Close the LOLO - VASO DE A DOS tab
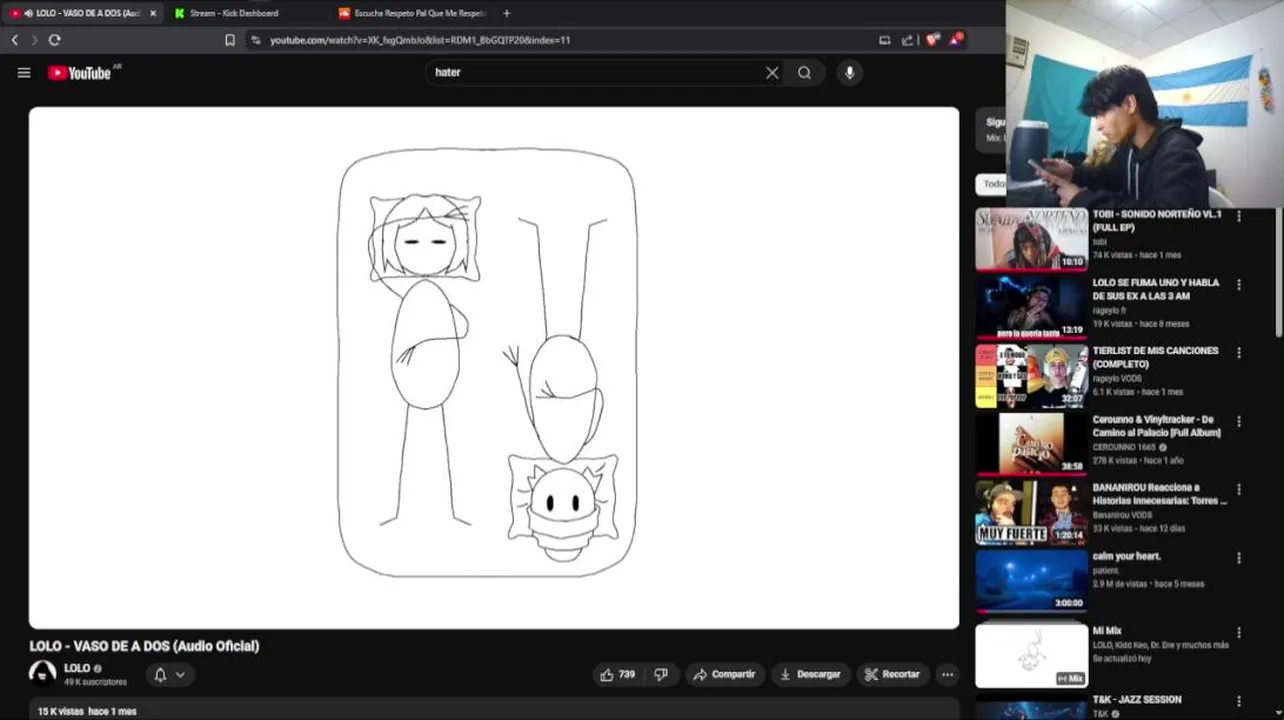Image resolution: width=1284 pixels, height=720 pixels. 153,13
